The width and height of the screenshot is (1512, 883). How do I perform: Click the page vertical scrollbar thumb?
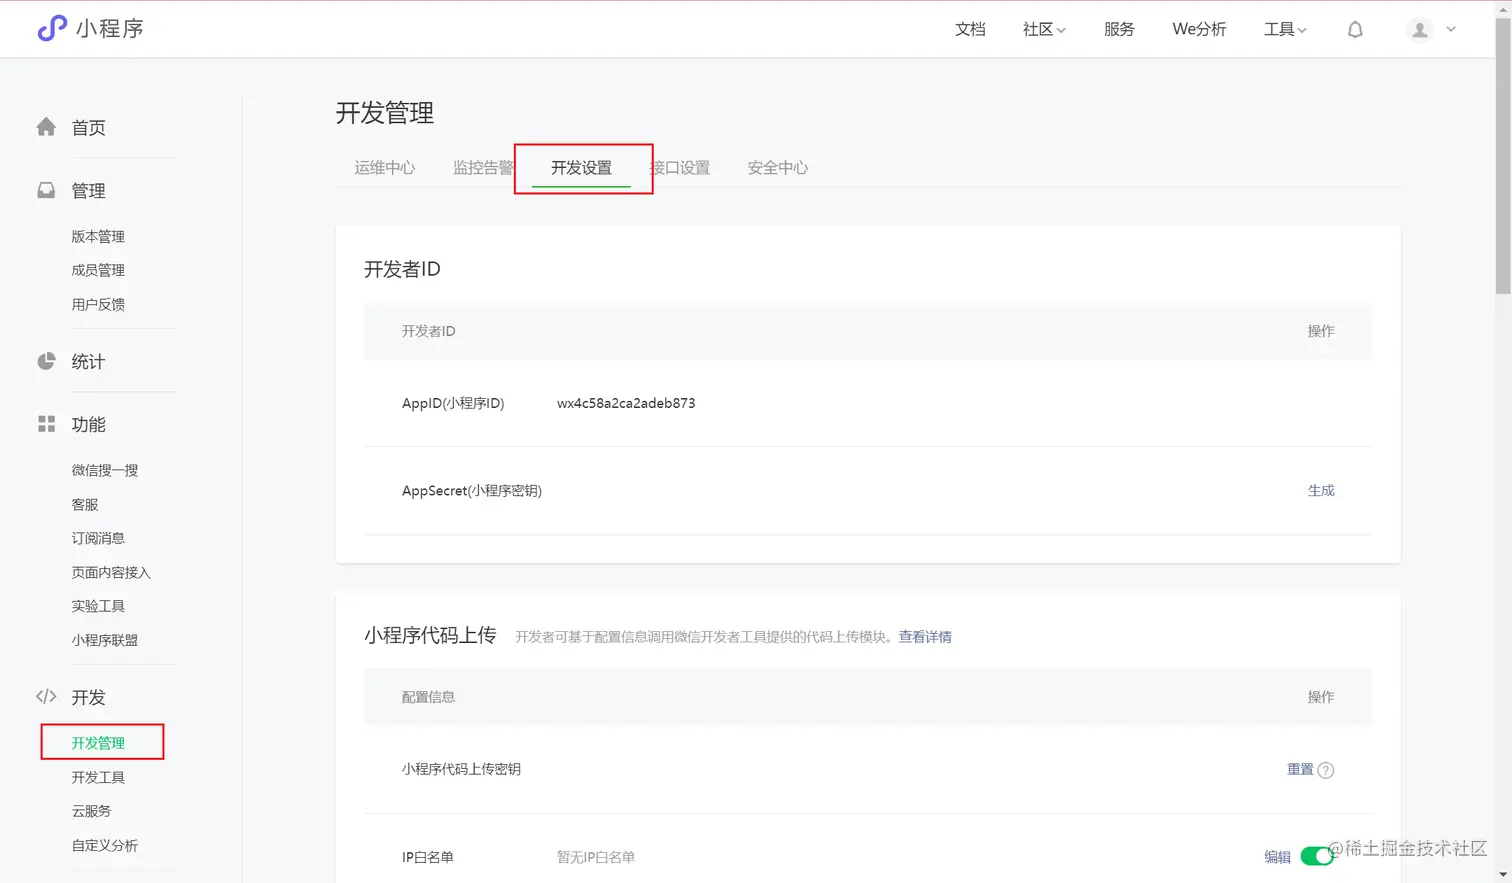pos(1503,155)
